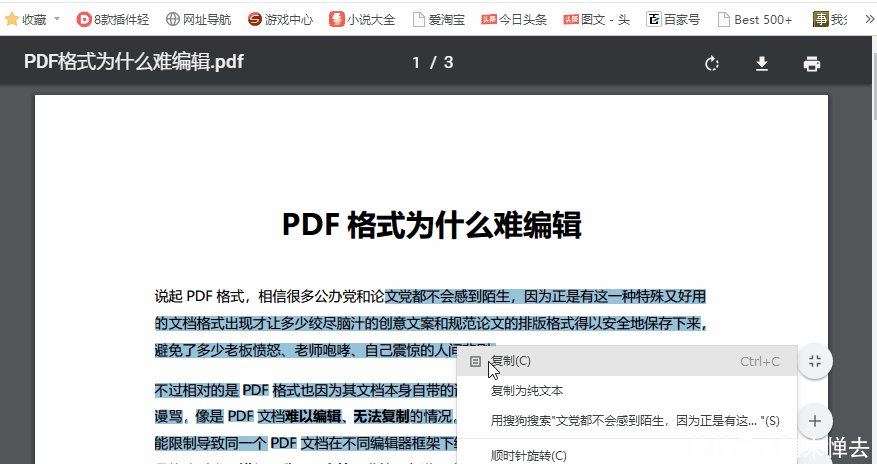Expand the 收藏 dropdown arrow
This screenshot has height=464, width=877.
56,19
